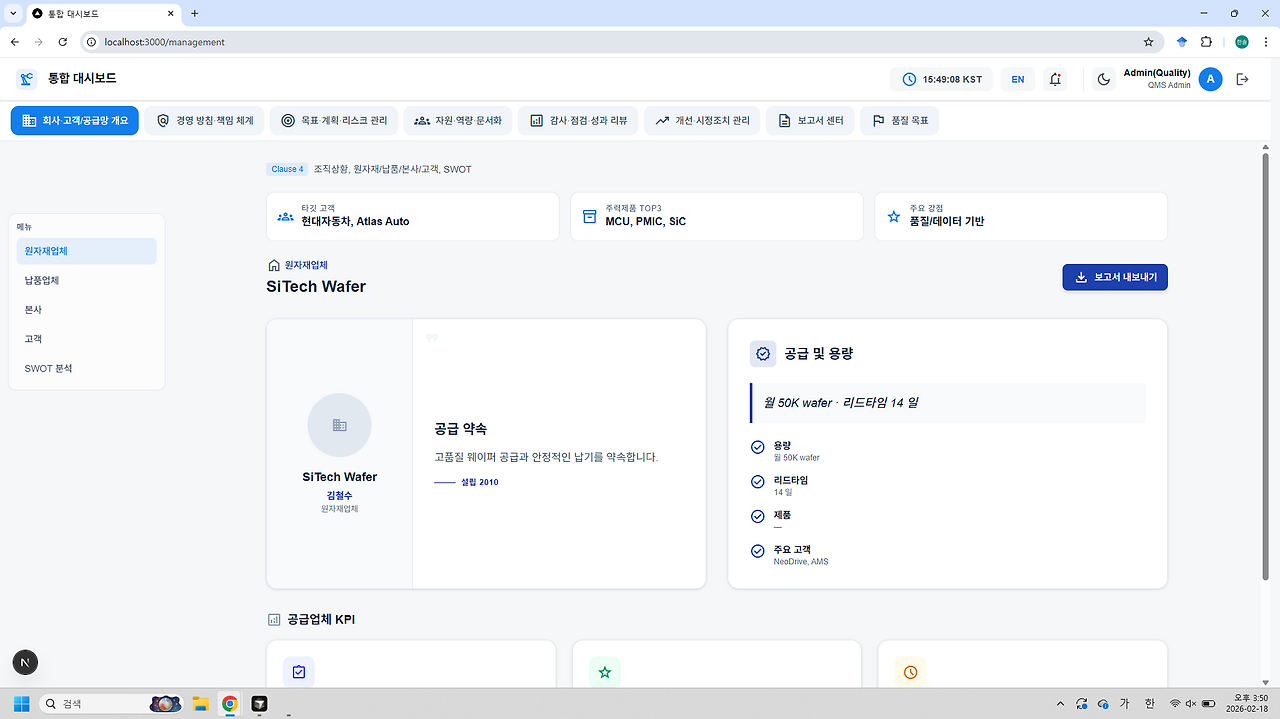Click the 품질/데이터 기반 card
Viewport: 1280px width, 719px height.
(x=1021, y=216)
